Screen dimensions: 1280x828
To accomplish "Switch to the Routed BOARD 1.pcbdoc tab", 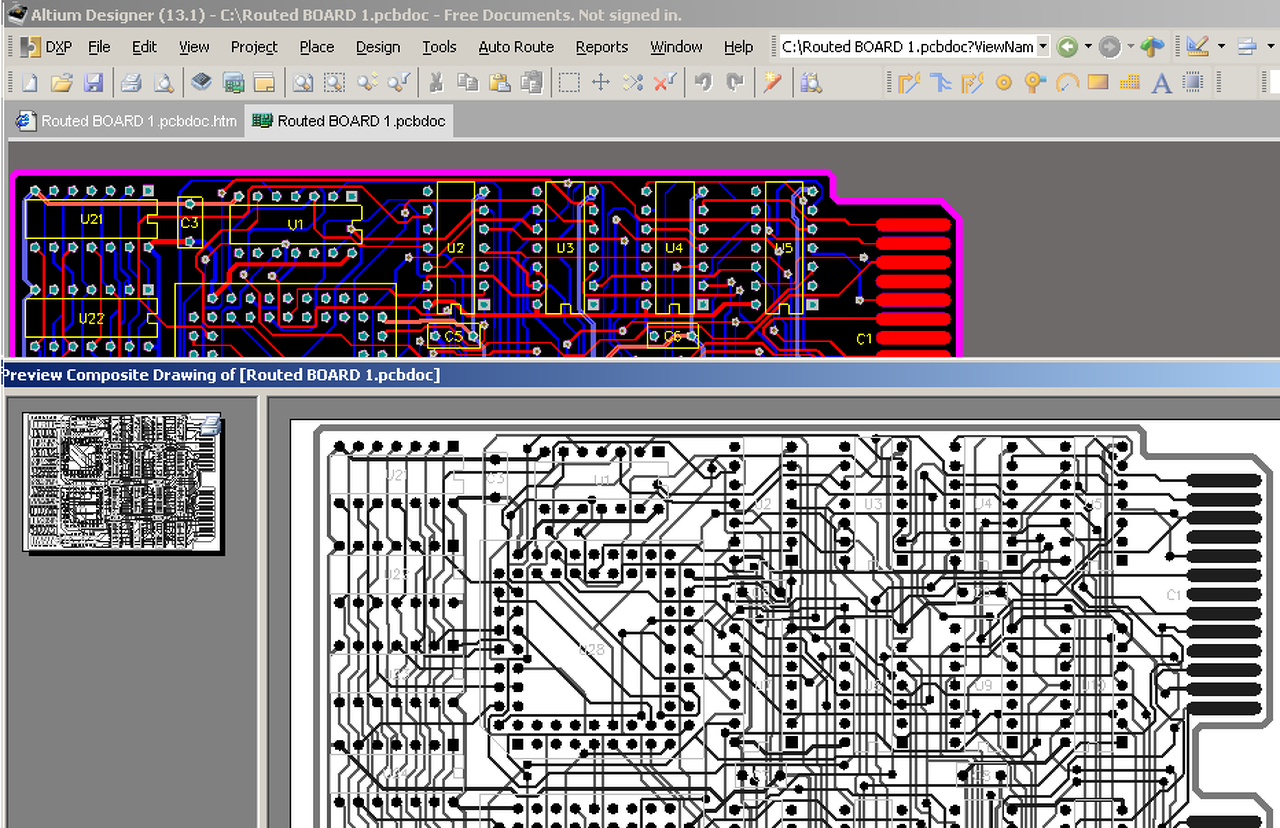I will point(350,121).
